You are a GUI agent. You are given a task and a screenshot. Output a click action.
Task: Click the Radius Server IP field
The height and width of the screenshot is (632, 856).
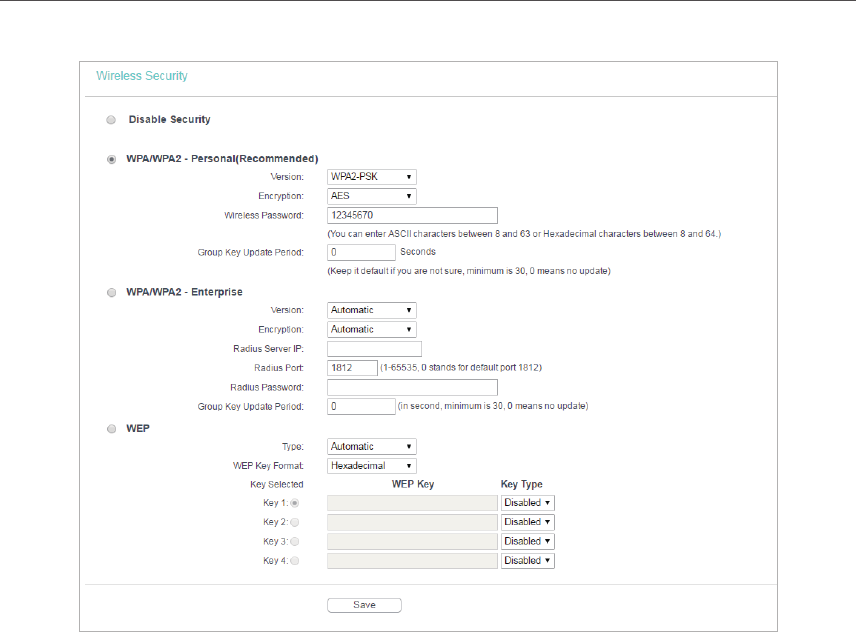[374, 349]
